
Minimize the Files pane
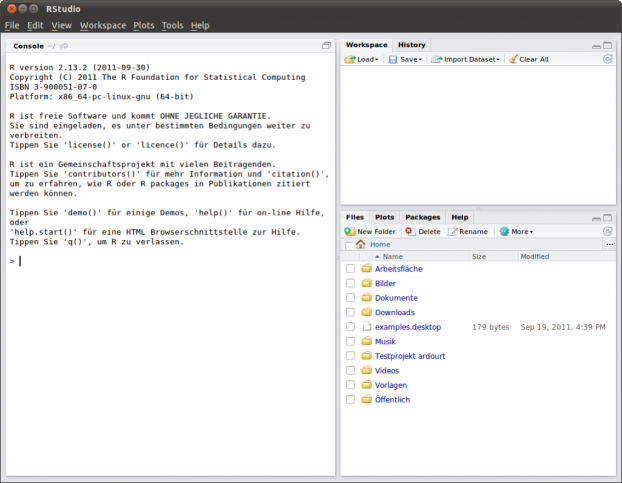pyautogui.click(x=596, y=218)
